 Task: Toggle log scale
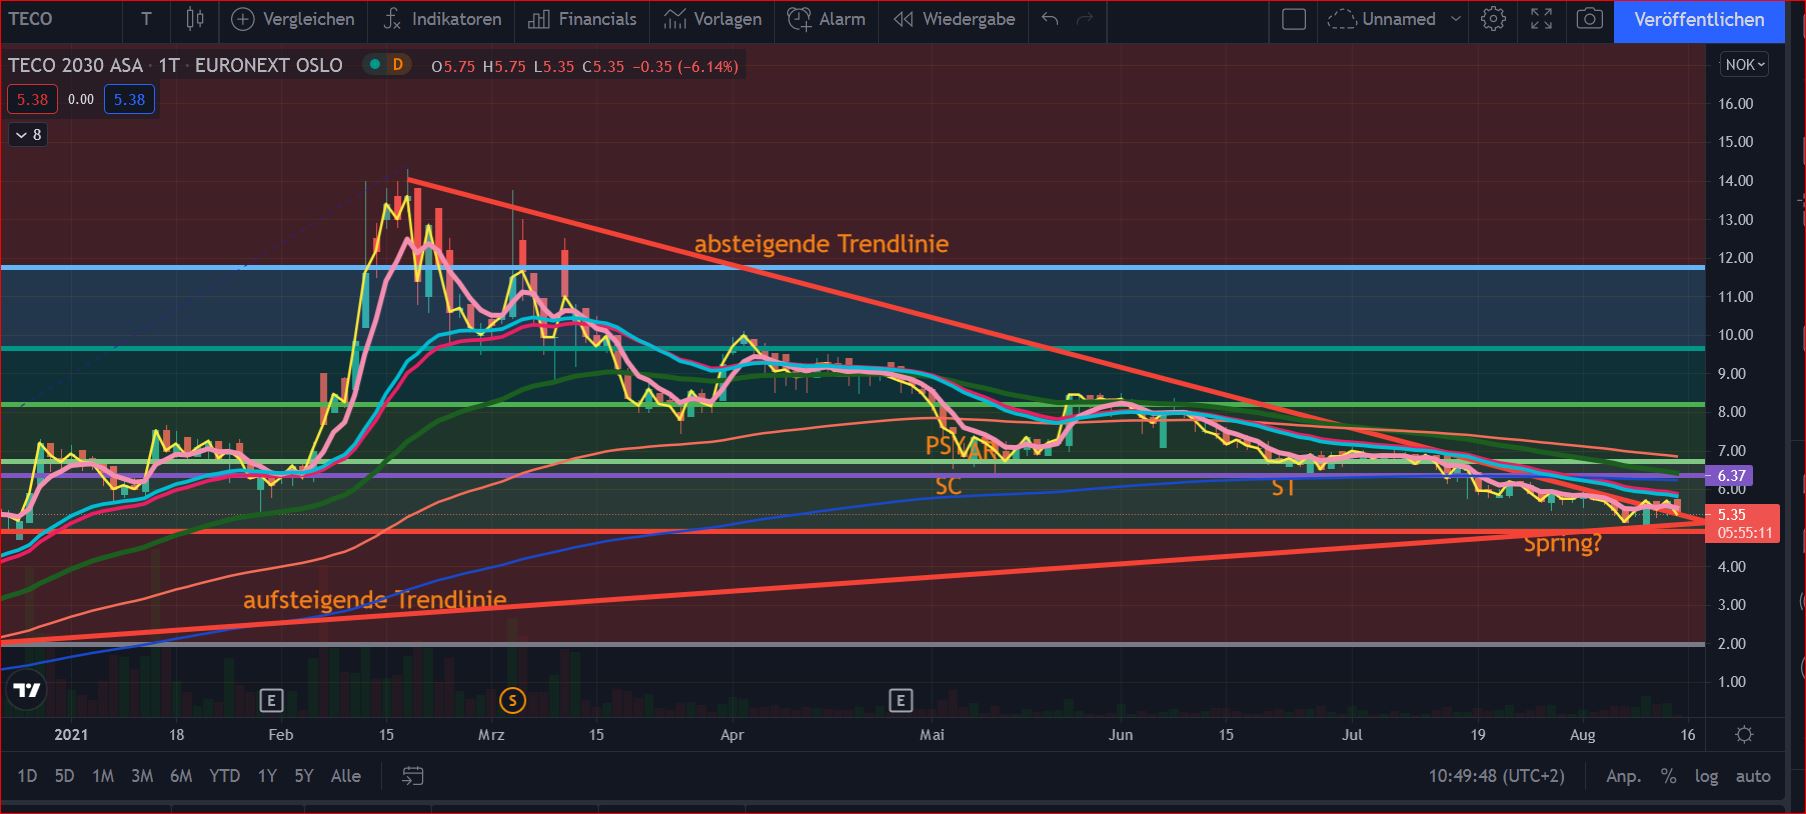1706,776
